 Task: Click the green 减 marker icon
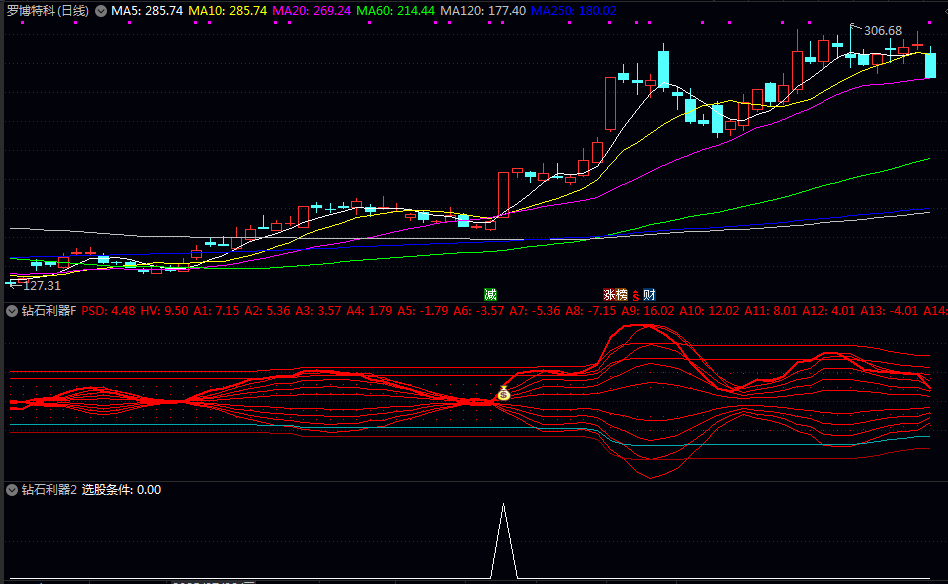click(x=490, y=295)
